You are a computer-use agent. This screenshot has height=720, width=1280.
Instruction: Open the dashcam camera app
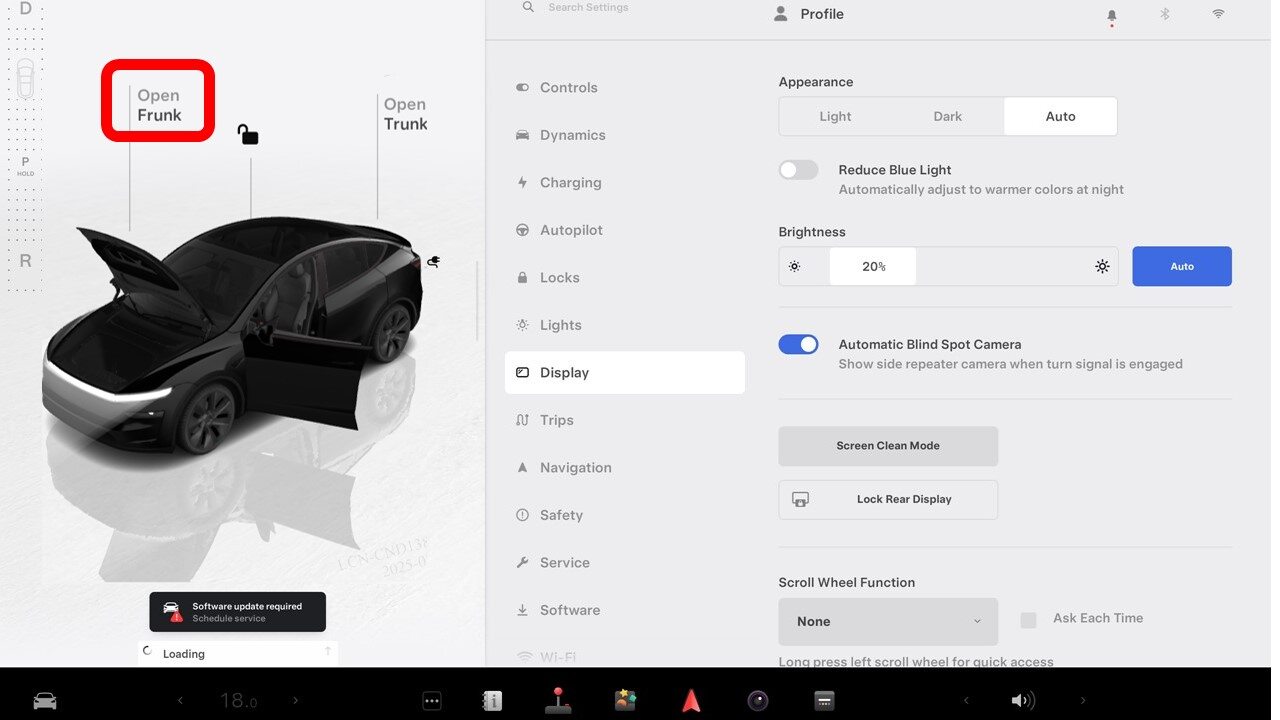click(758, 701)
